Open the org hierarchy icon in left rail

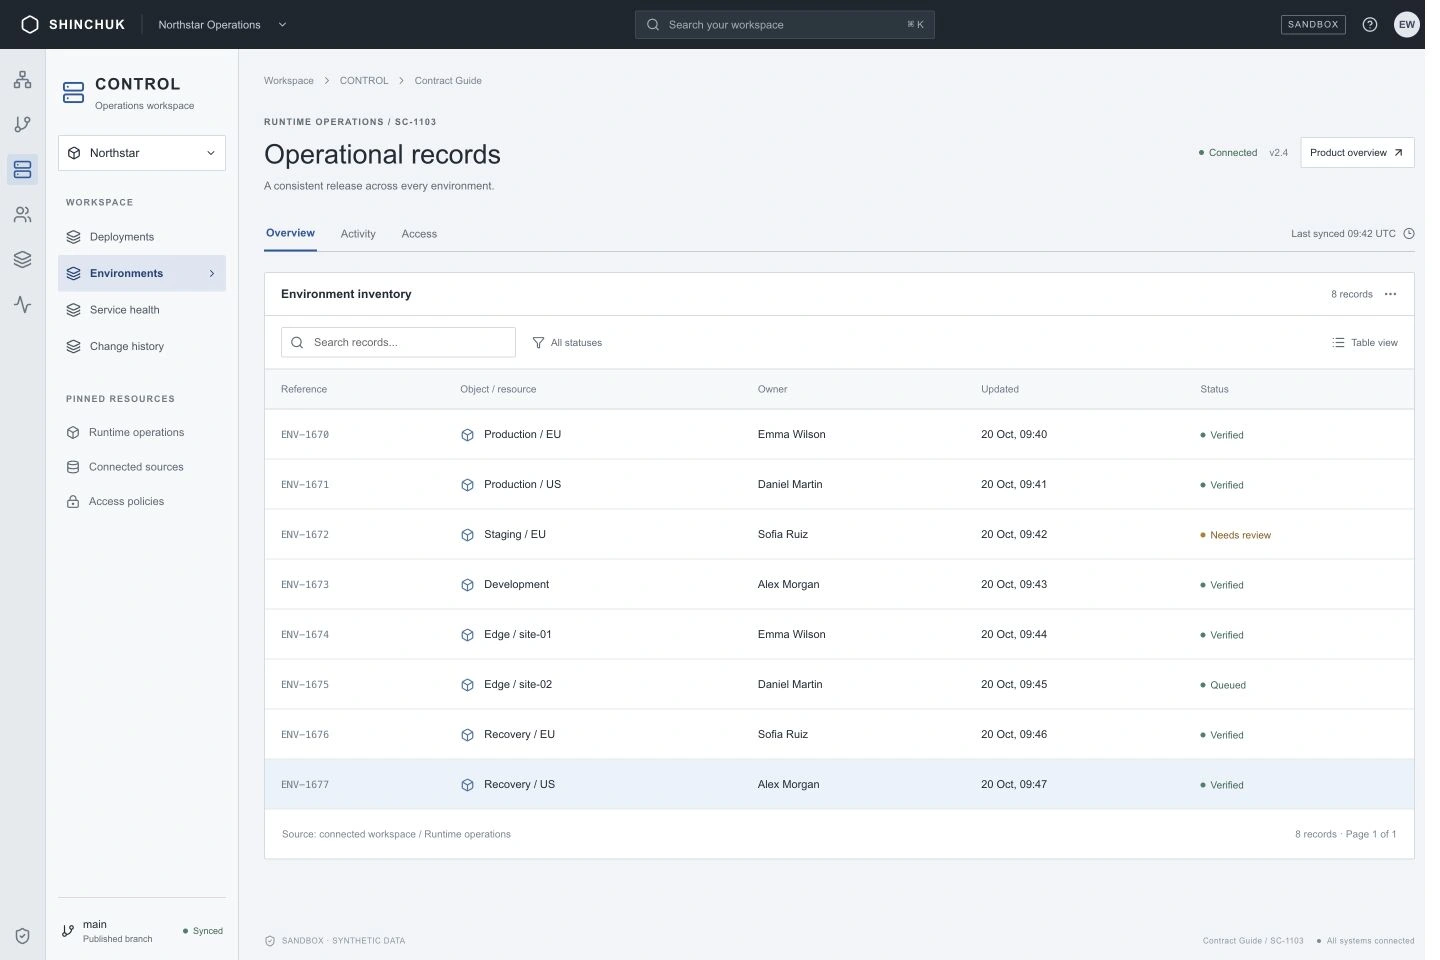click(22, 80)
